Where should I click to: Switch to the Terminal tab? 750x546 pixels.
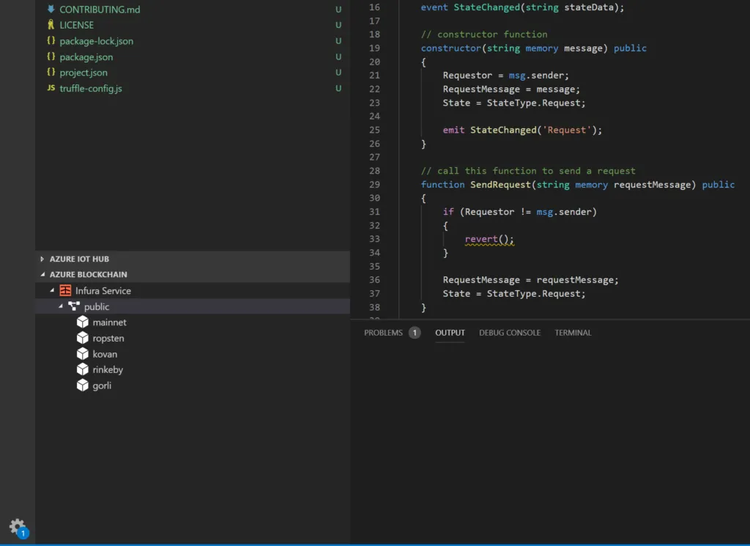[573, 333]
